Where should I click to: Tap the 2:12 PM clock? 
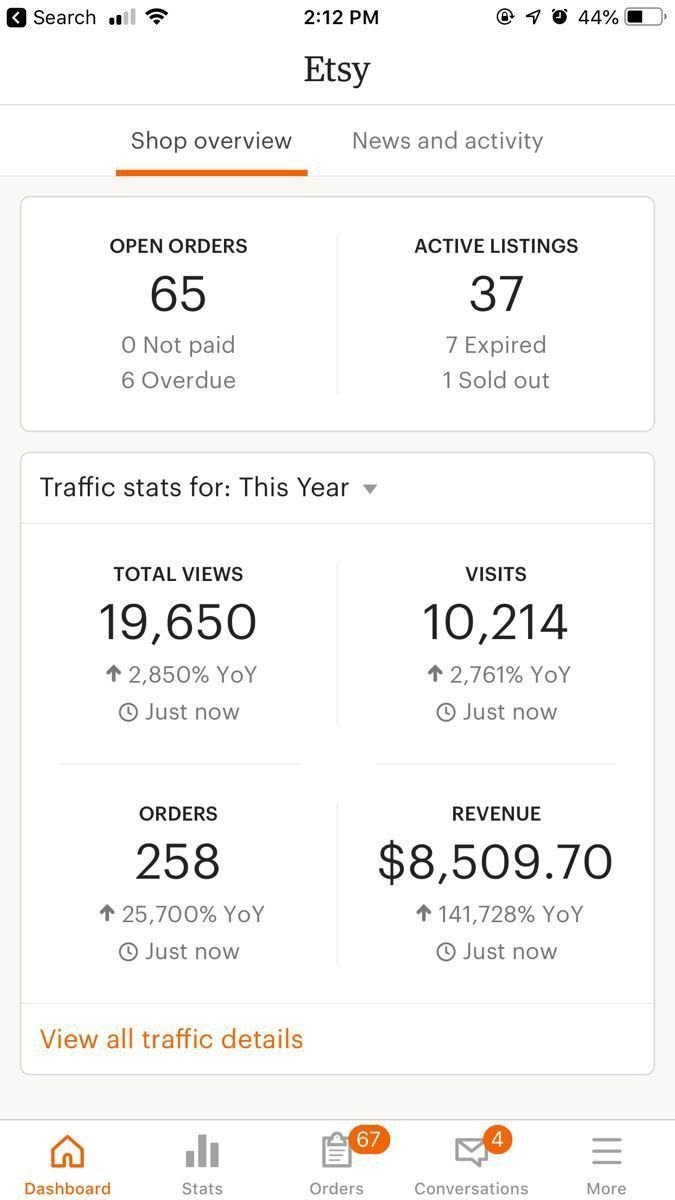[x=339, y=17]
